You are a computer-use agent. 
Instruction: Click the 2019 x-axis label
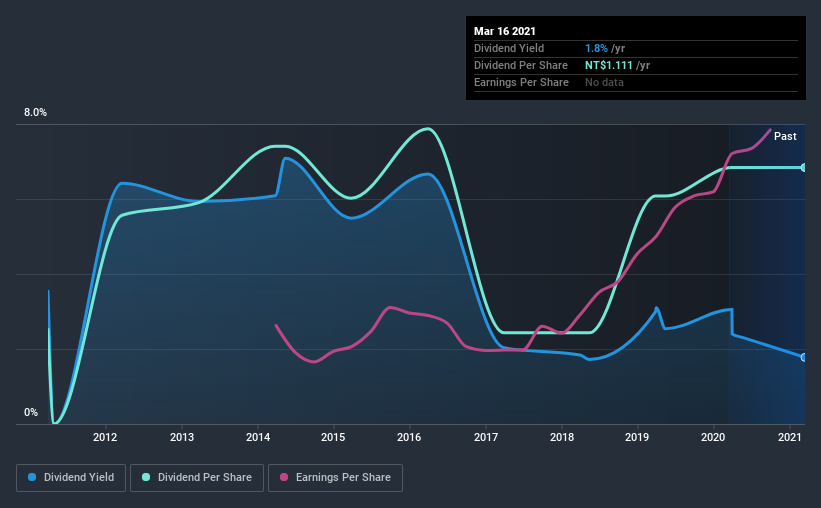637,437
